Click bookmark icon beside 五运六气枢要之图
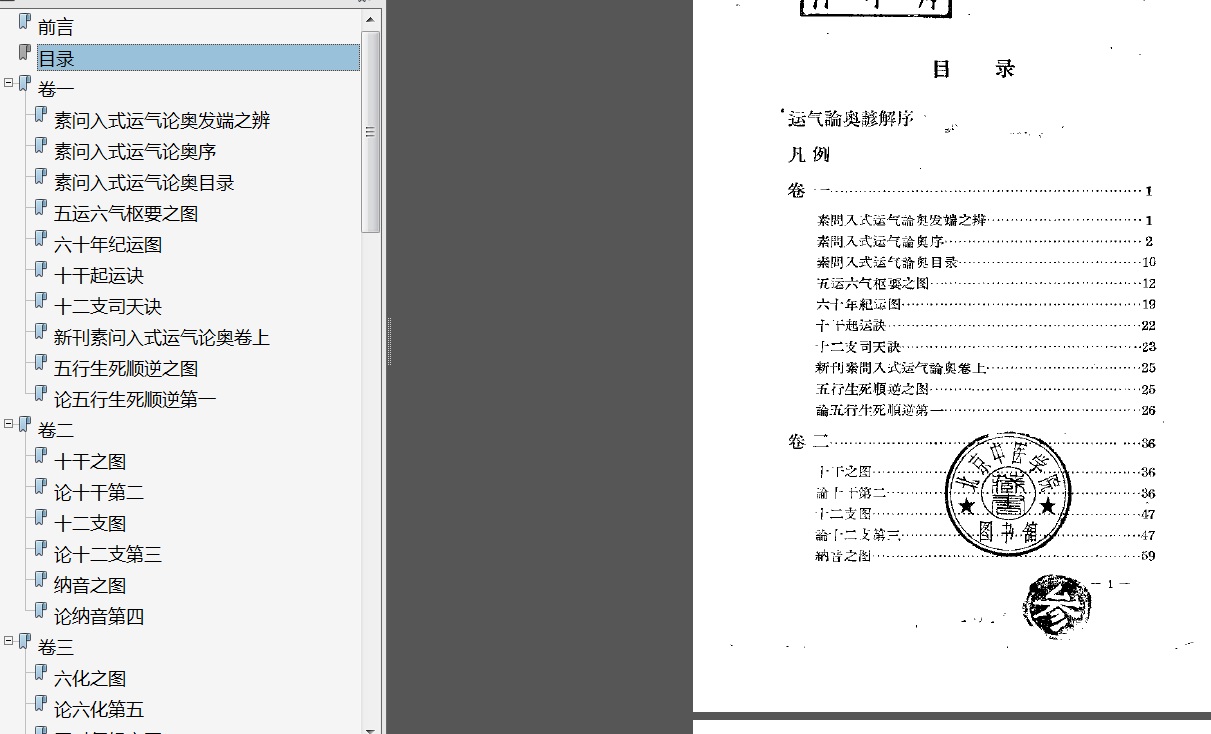1211x734 pixels. point(41,208)
